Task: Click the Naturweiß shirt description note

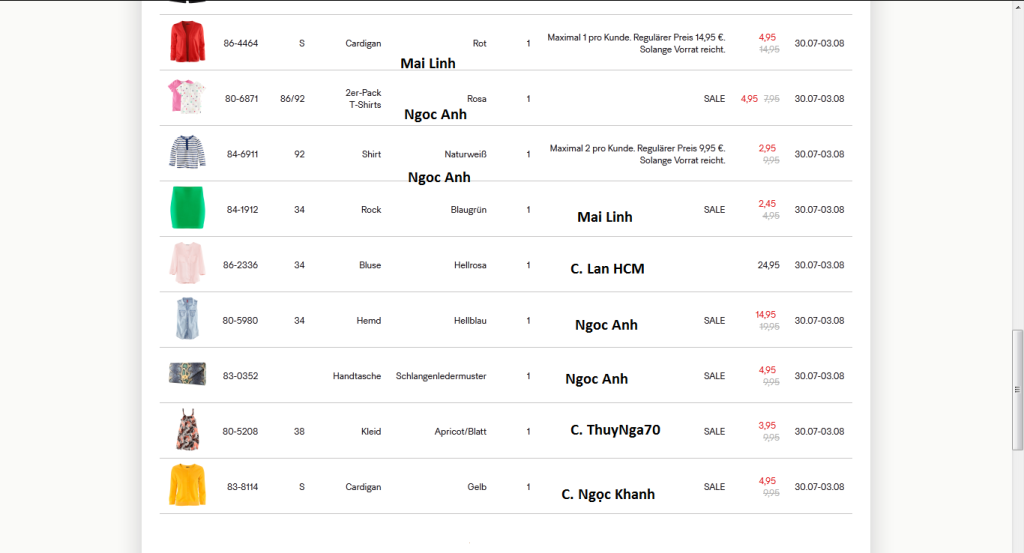Action: click(x=637, y=154)
